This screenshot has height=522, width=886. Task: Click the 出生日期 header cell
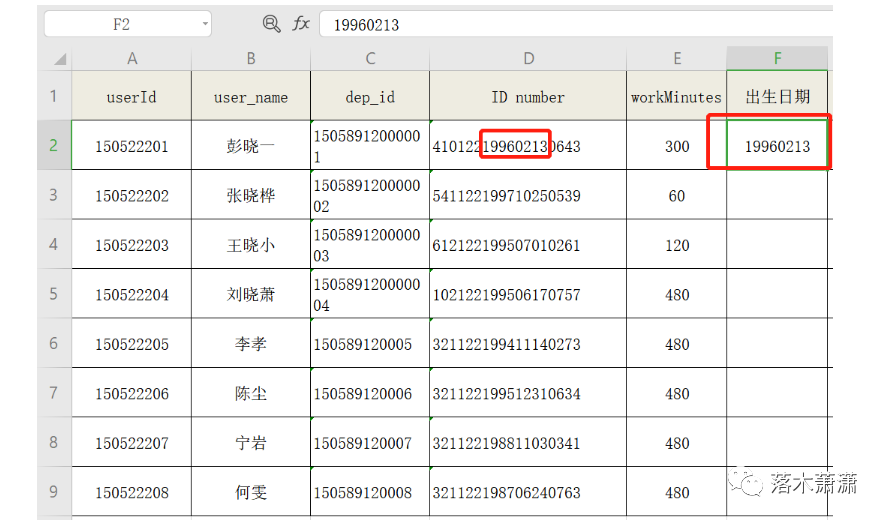[777, 96]
